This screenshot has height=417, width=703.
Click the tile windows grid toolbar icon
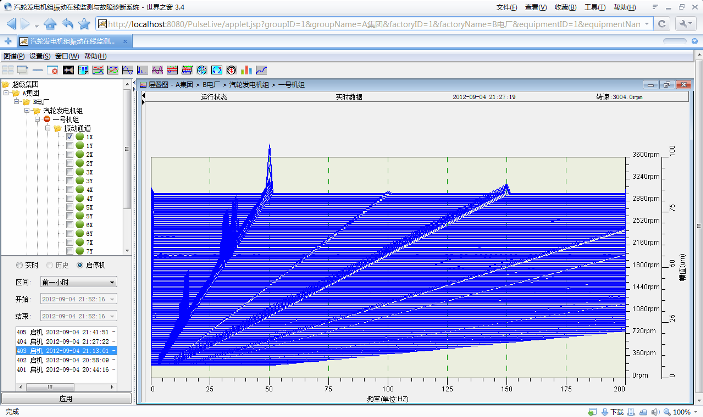(8, 70)
